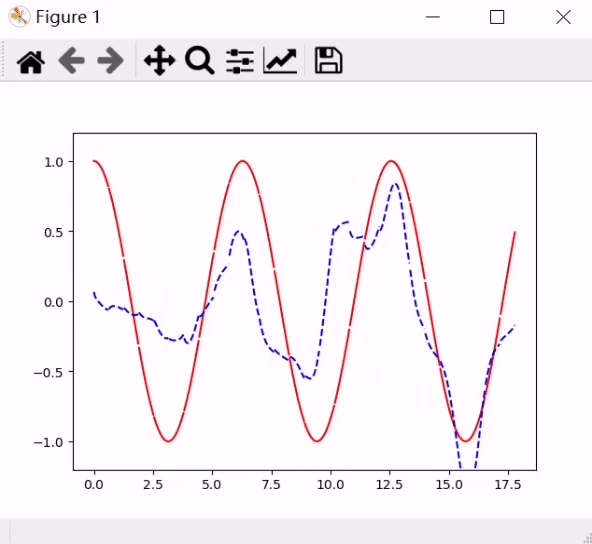
Task: Click the 10.0 tick label on the x-axis
Action: [330, 484]
